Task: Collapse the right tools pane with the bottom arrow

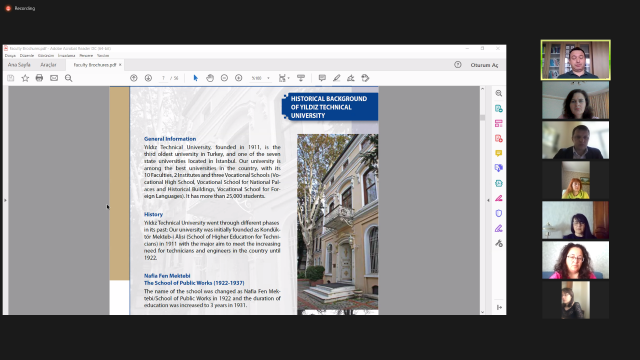Action: [499, 307]
